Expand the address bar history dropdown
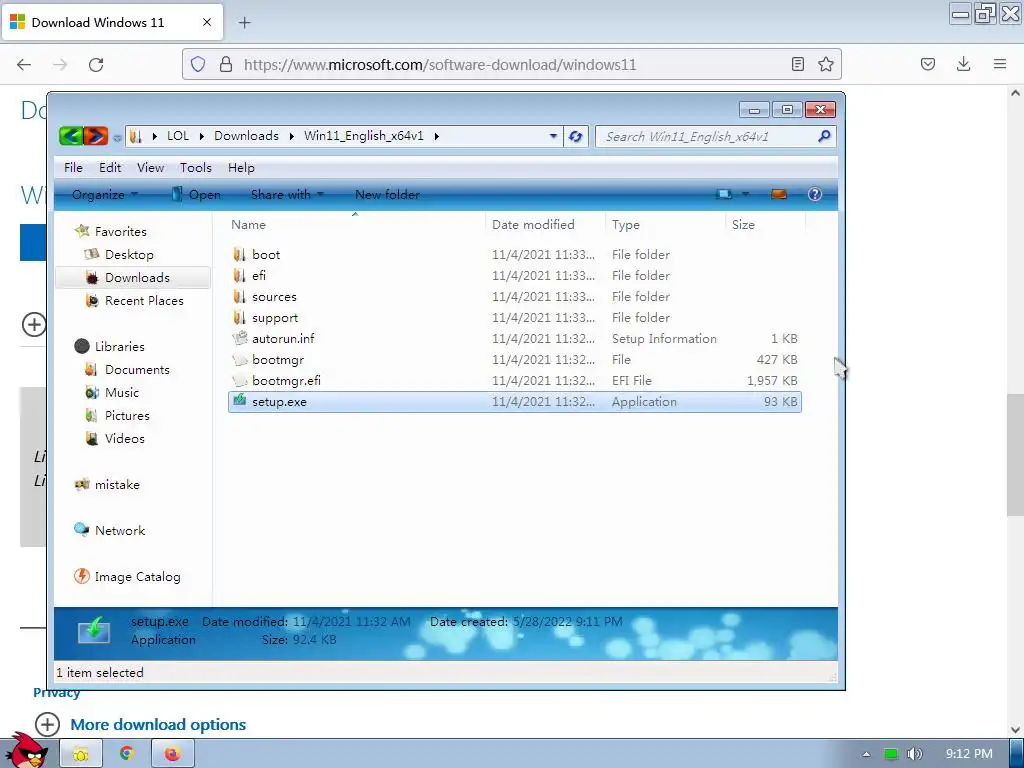 553,136
